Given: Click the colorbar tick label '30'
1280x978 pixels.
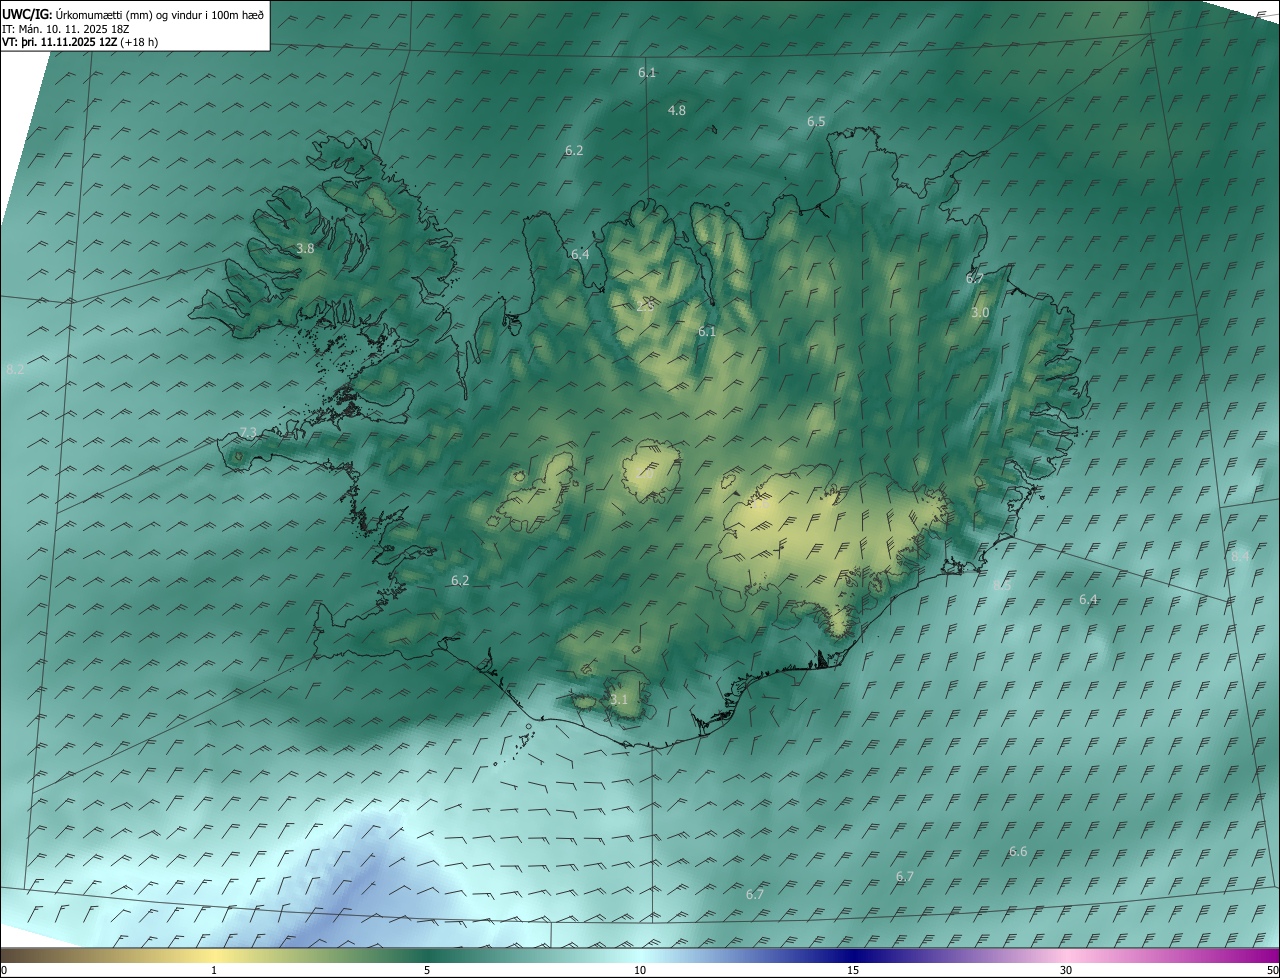Looking at the screenshot, I should 1066,970.
